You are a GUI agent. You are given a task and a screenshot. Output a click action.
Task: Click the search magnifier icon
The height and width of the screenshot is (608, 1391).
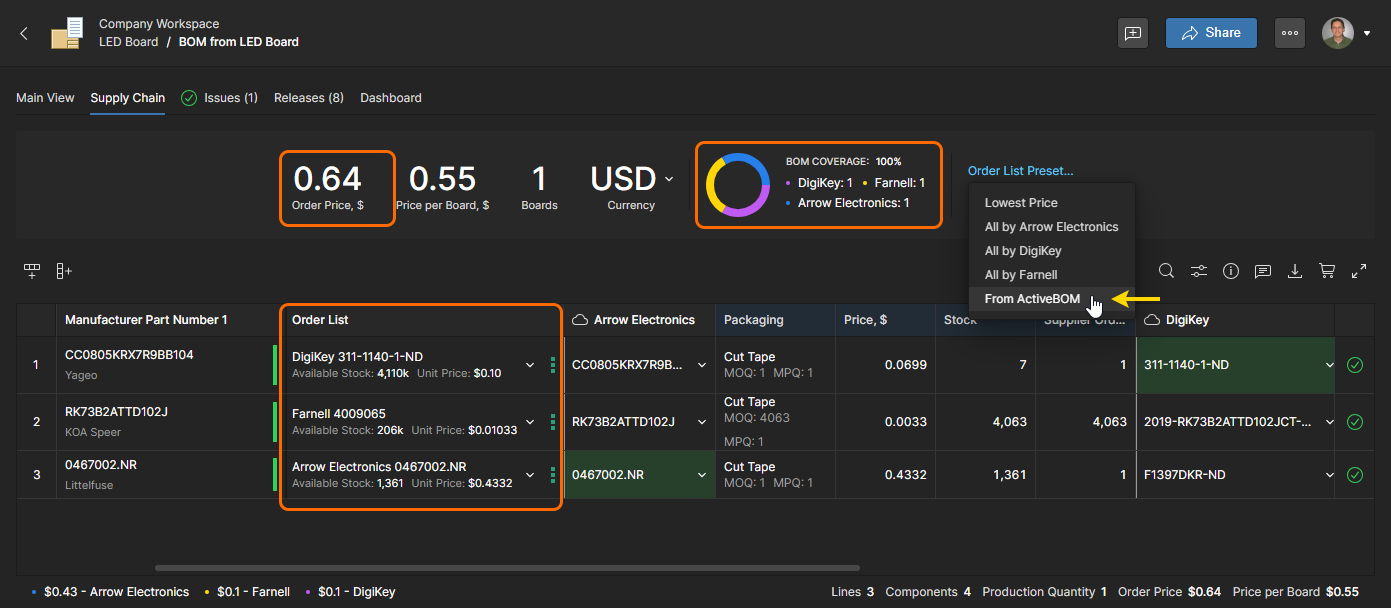coord(1166,271)
